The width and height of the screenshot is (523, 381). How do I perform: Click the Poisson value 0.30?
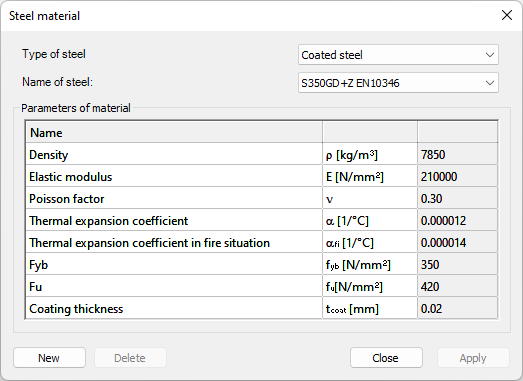(x=457, y=199)
